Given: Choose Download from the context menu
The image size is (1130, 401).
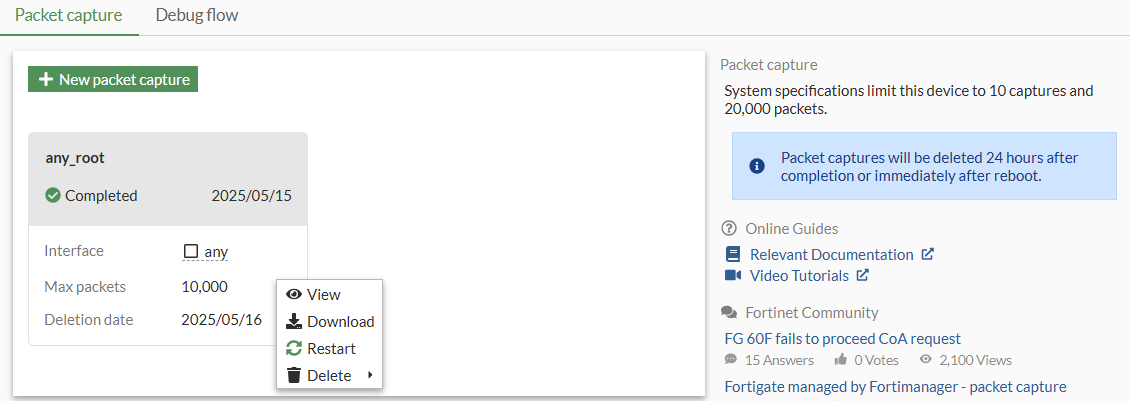Looking at the screenshot, I should pyautogui.click(x=340, y=321).
